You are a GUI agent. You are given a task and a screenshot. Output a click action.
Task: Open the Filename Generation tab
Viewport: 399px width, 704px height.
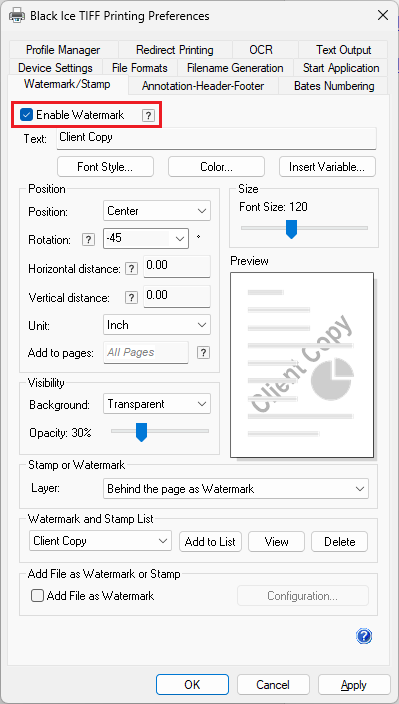click(235, 68)
